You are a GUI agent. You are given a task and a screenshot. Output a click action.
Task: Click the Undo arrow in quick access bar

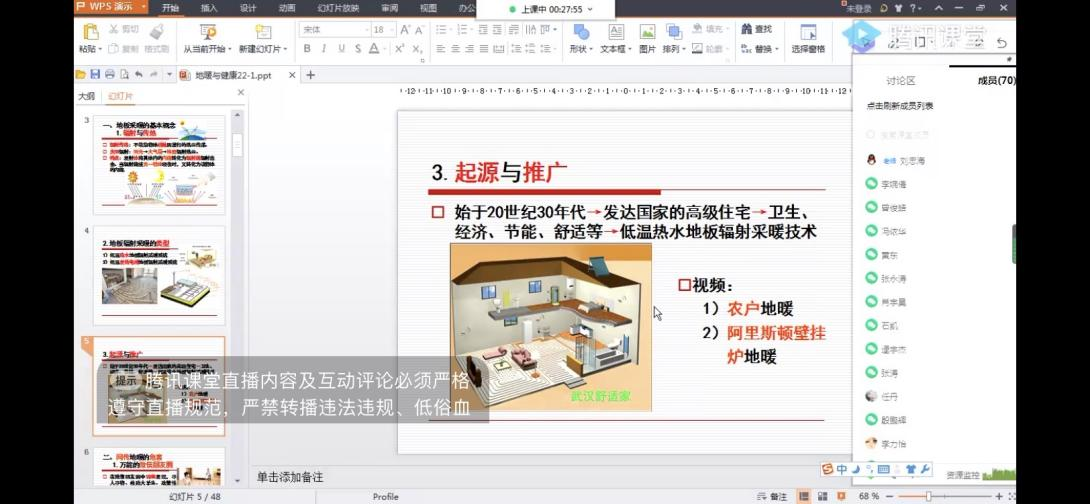(x=138, y=75)
